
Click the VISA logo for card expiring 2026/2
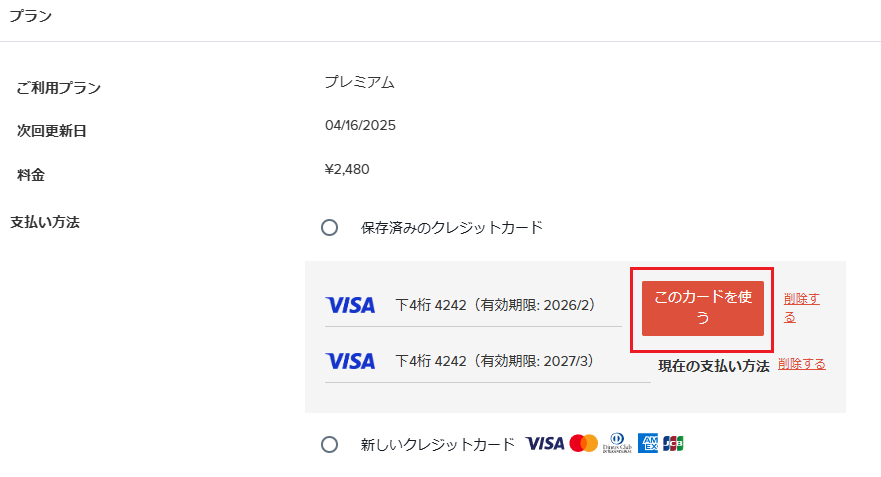(350, 305)
